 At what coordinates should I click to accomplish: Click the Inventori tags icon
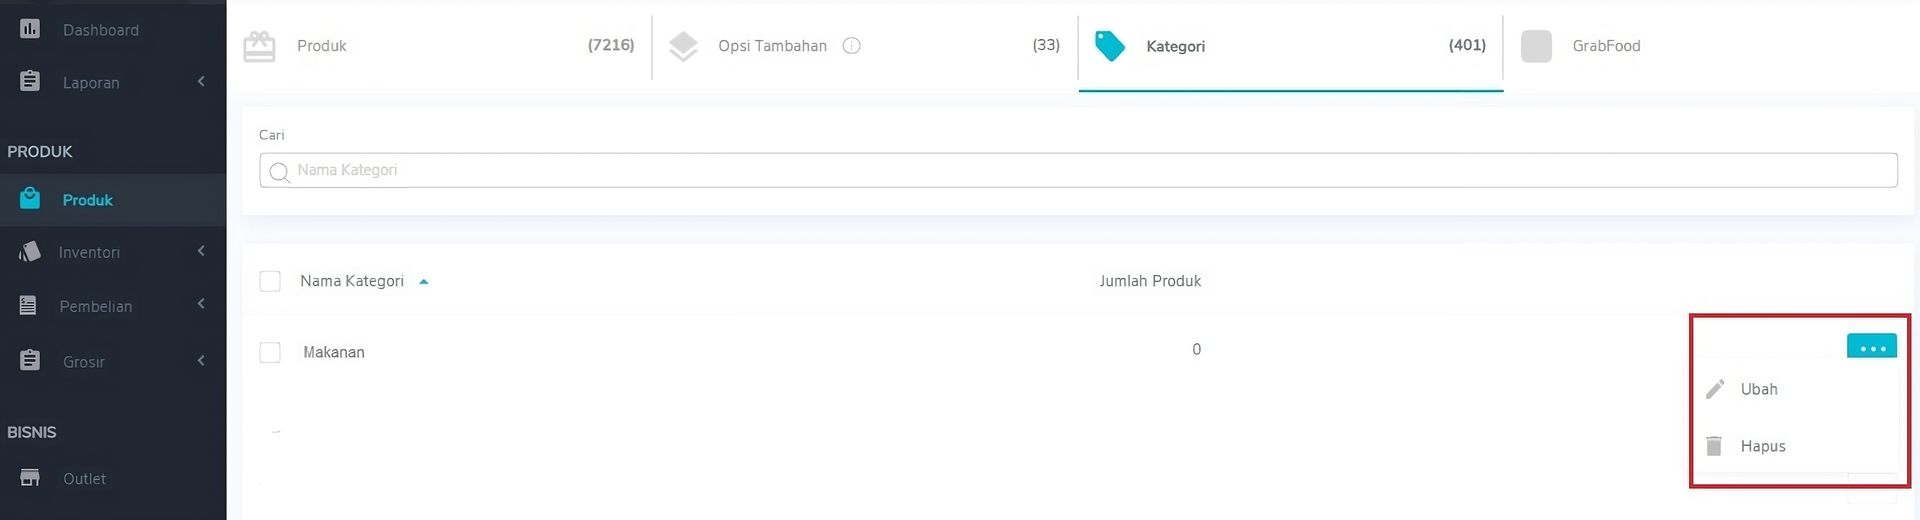pos(30,251)
